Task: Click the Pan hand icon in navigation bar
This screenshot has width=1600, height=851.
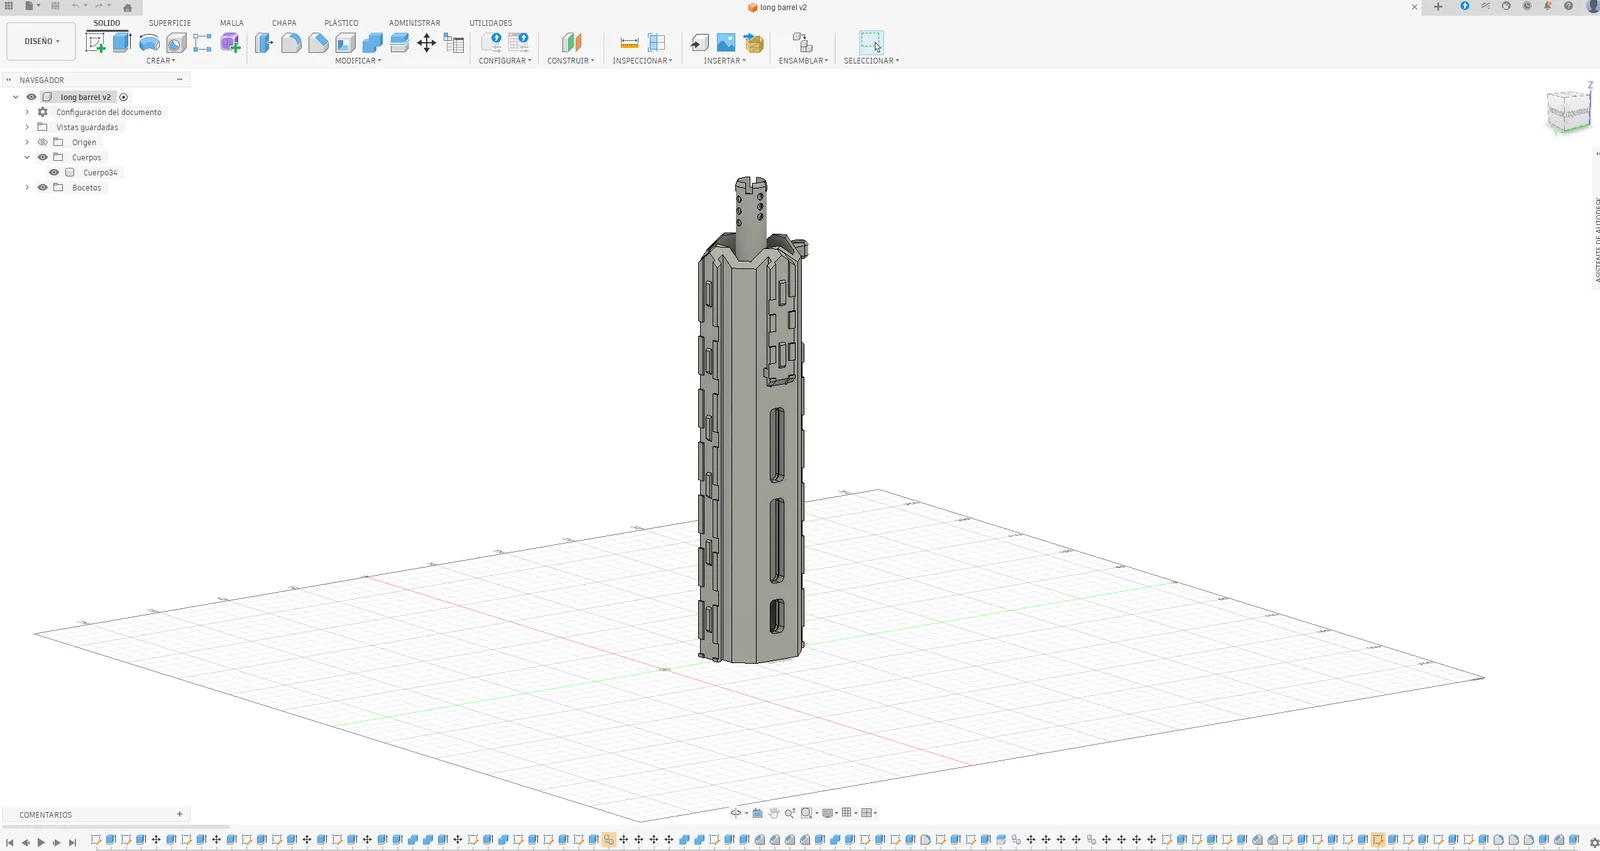Action: [773, 813]
